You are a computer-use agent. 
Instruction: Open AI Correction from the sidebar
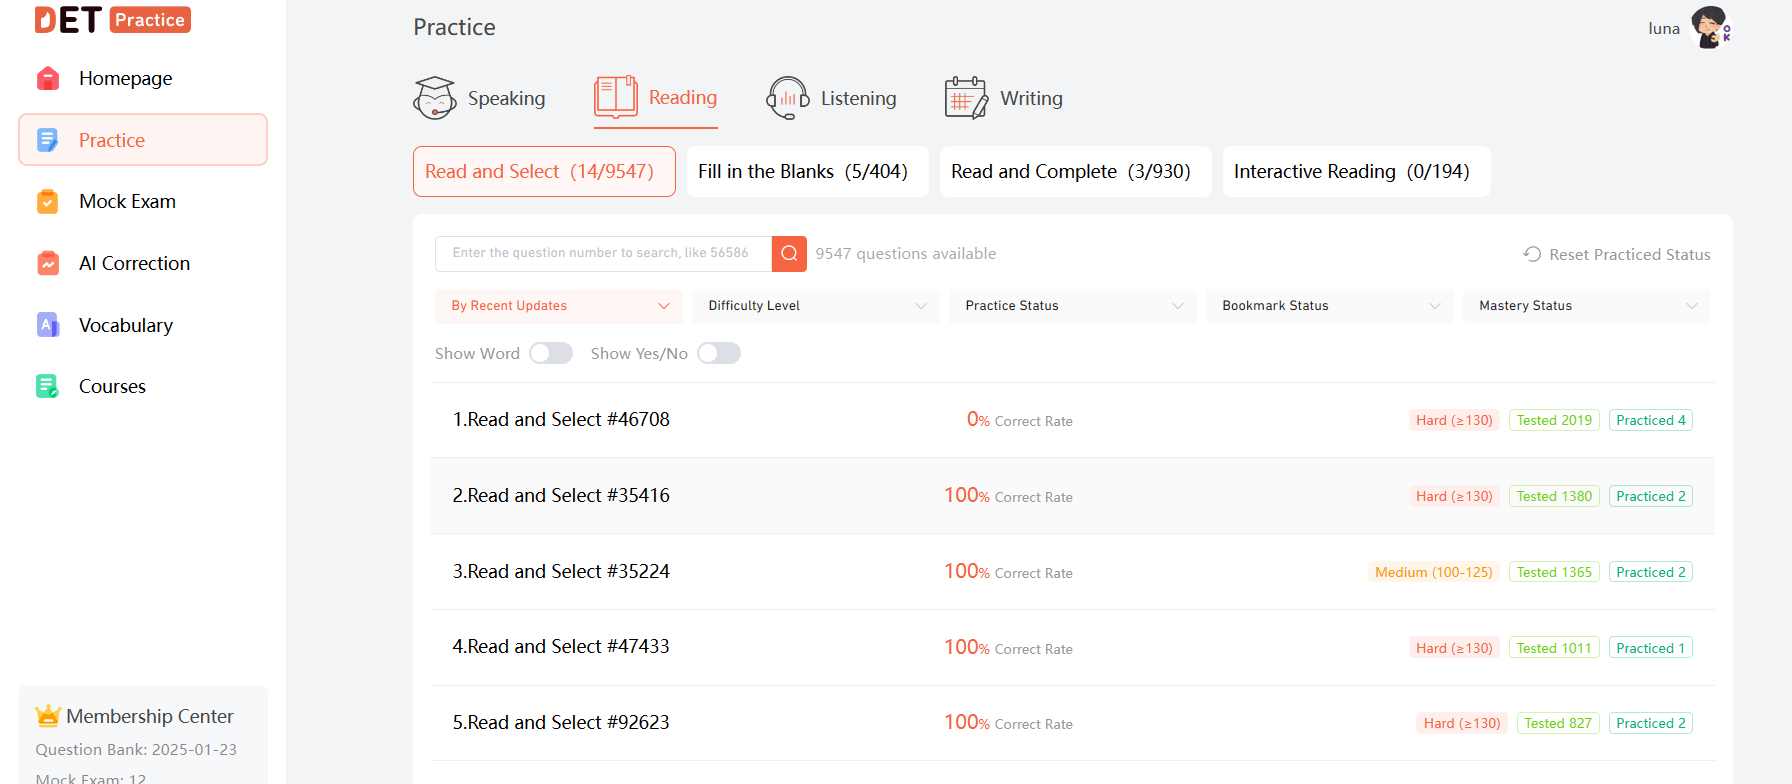point(143,263)
